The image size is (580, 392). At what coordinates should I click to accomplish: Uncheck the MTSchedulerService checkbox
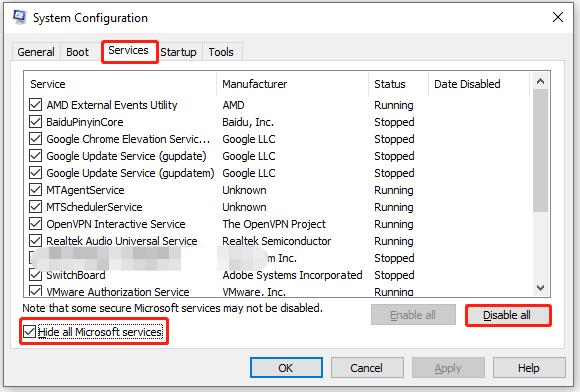(36, 207)
